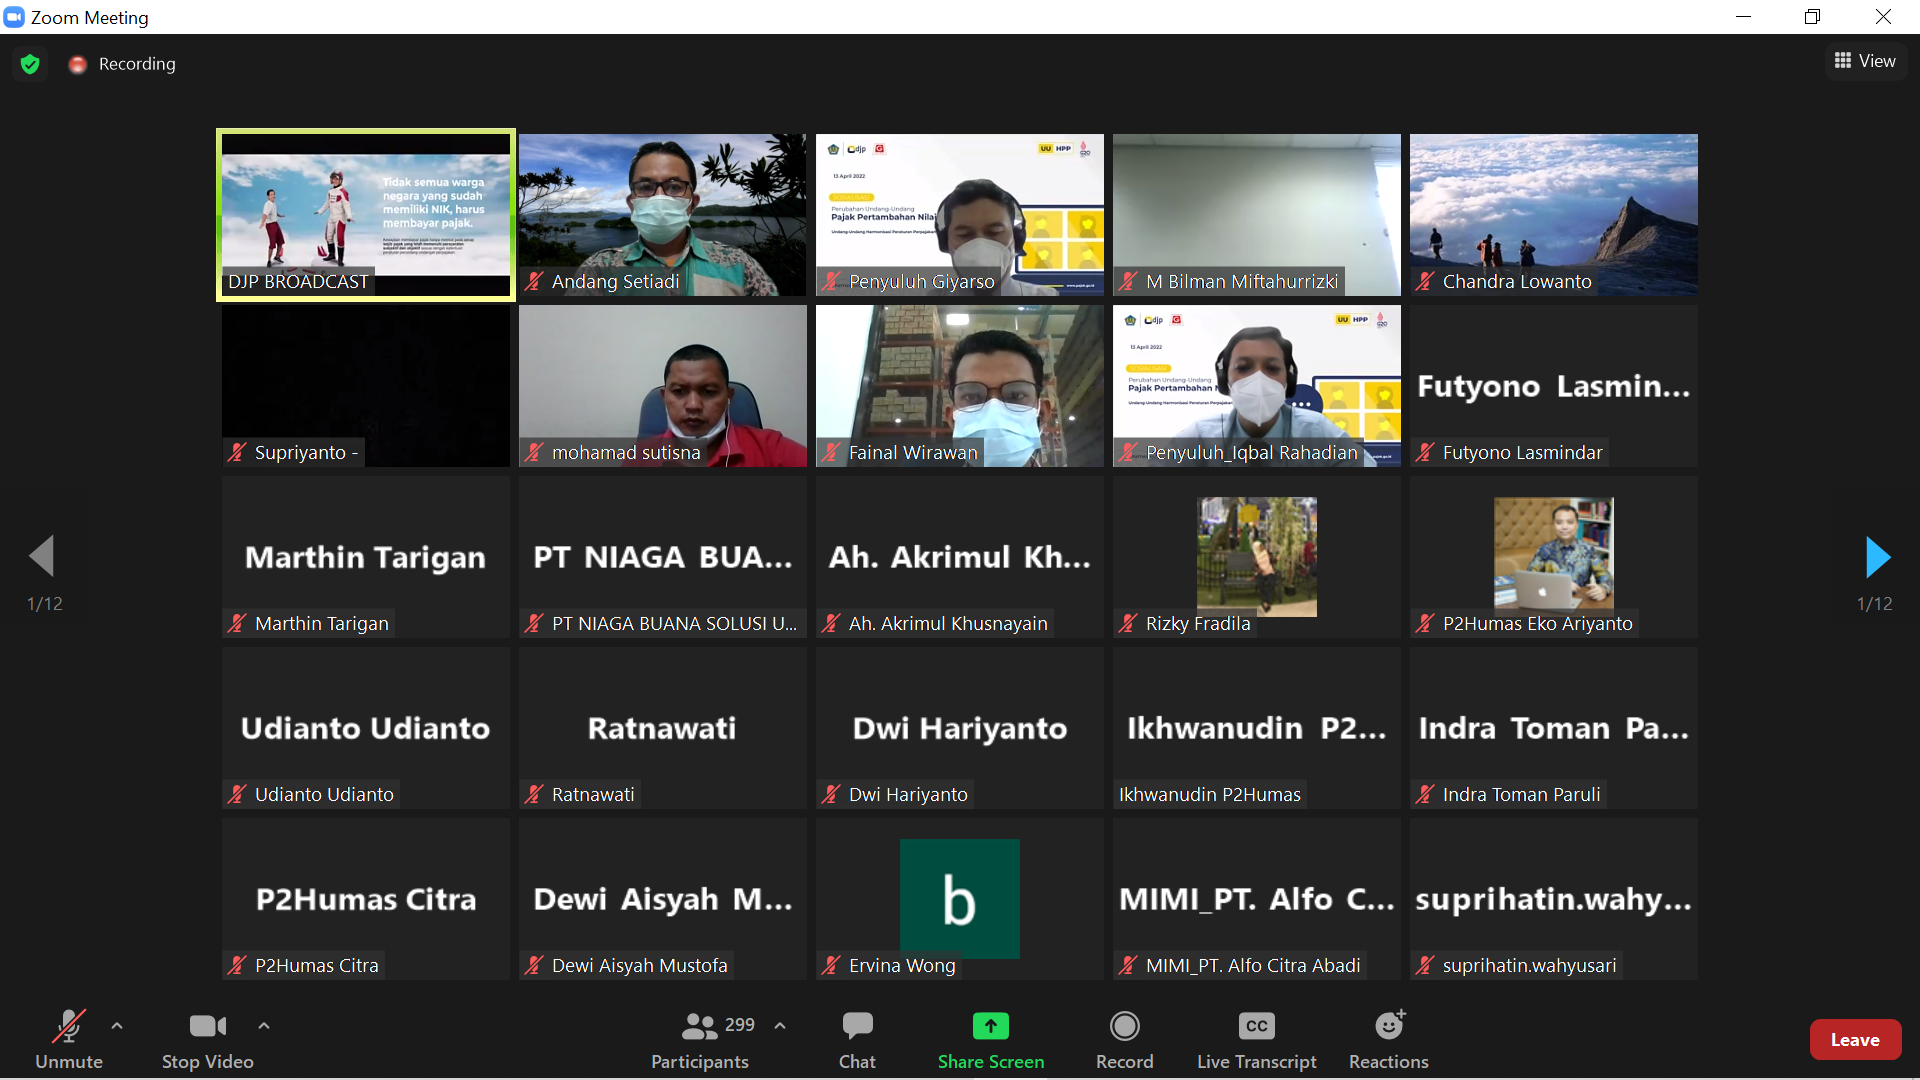This screenshot has height=1080, width=1920.
Task: Go to previous gallery page with left arrow
Action: 41,557
